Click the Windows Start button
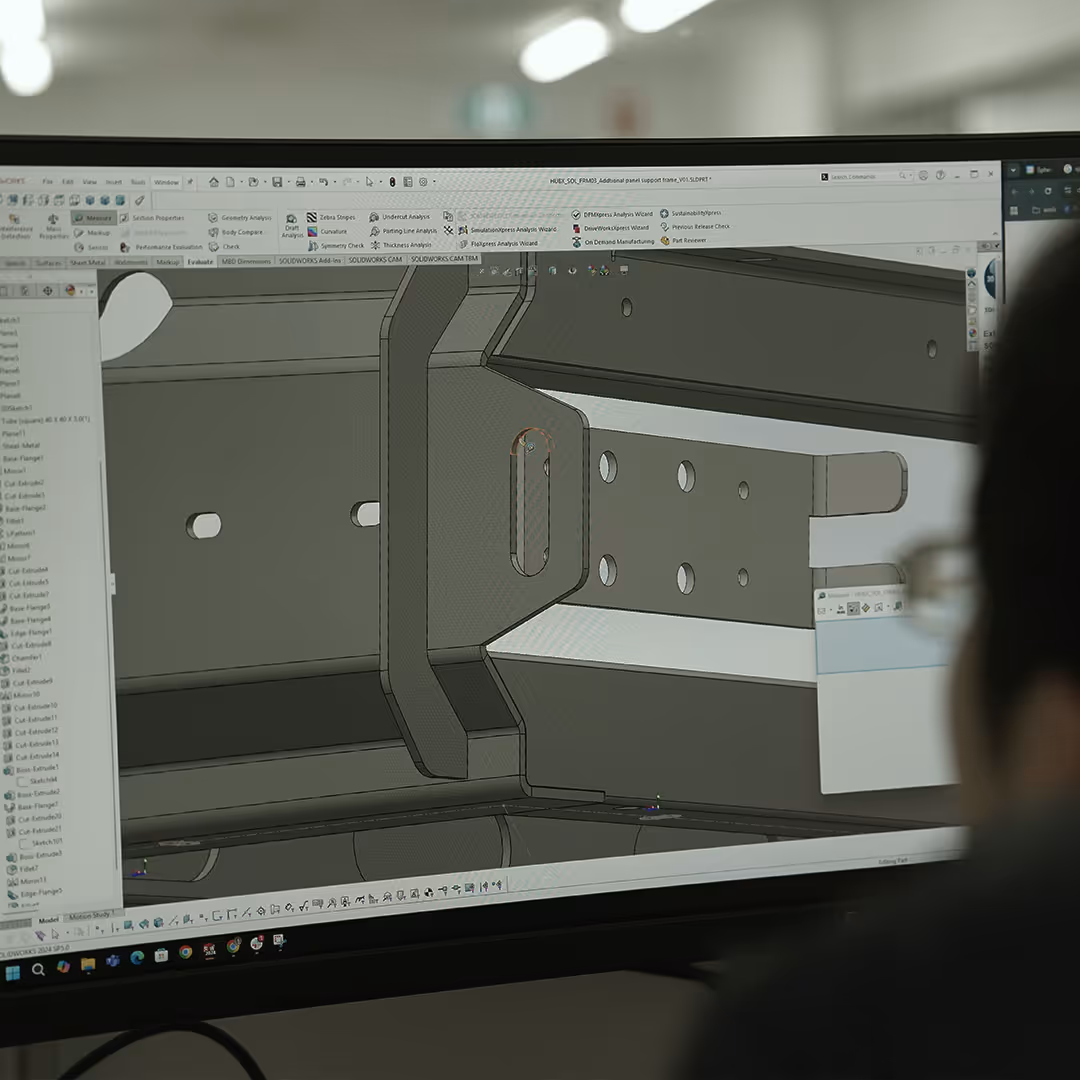This screenshot has width=1080, height=1080. [12, 973]
